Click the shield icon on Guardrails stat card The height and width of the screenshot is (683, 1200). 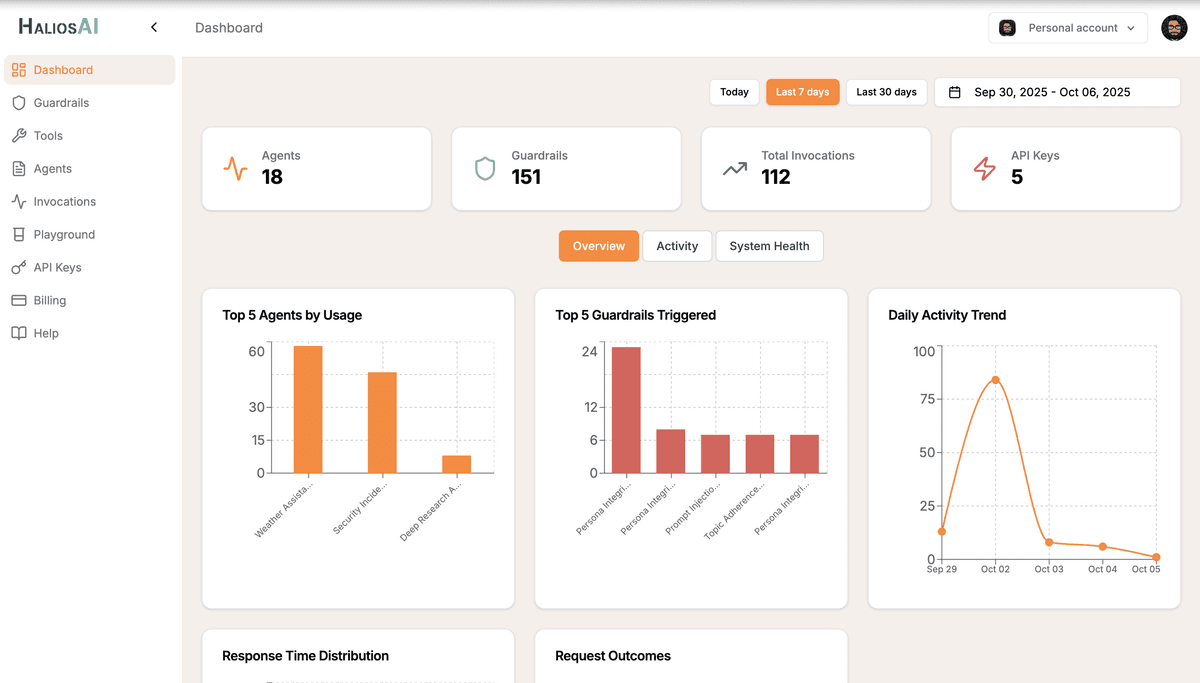coord(485,168)
